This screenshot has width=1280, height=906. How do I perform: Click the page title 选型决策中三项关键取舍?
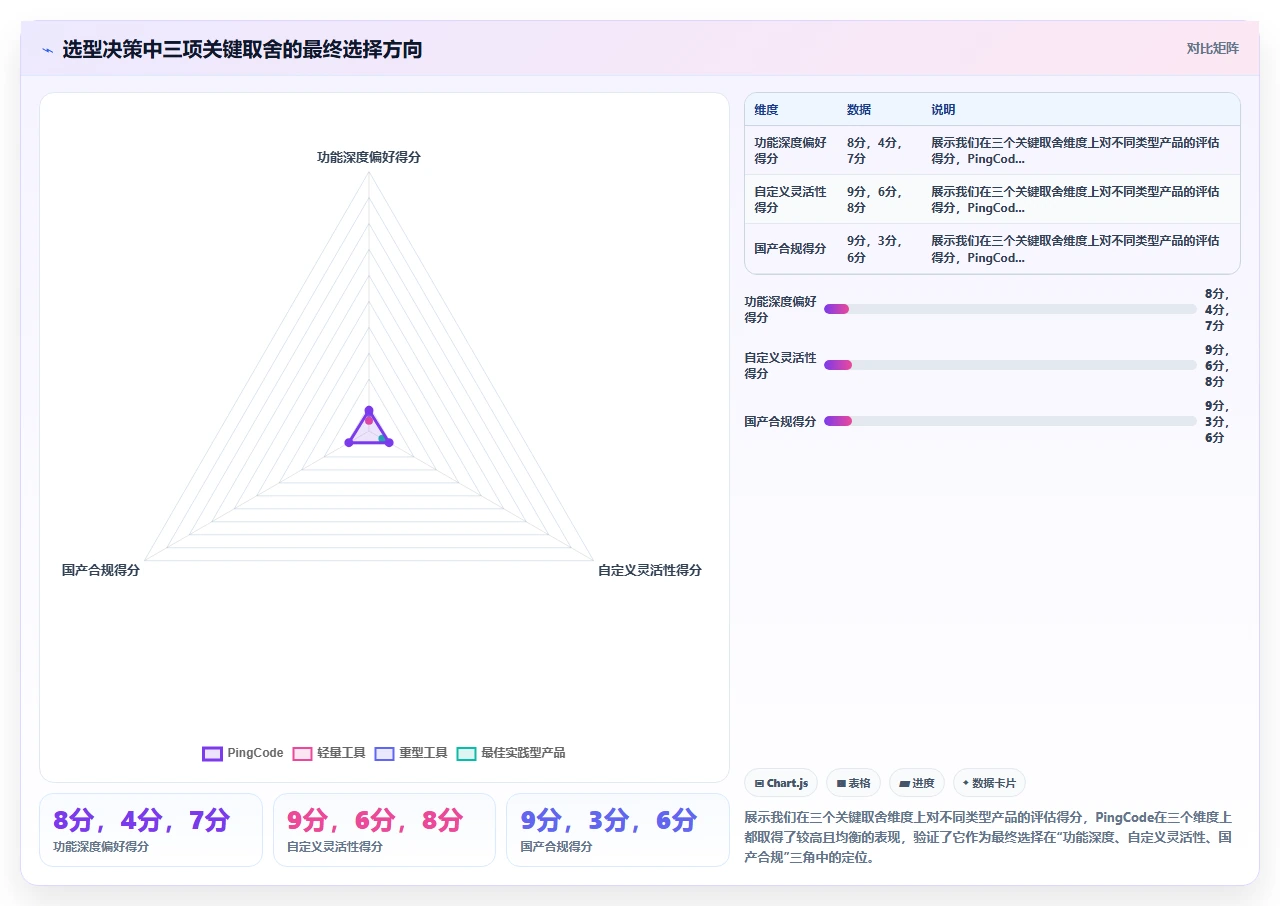tap(242, 49)
